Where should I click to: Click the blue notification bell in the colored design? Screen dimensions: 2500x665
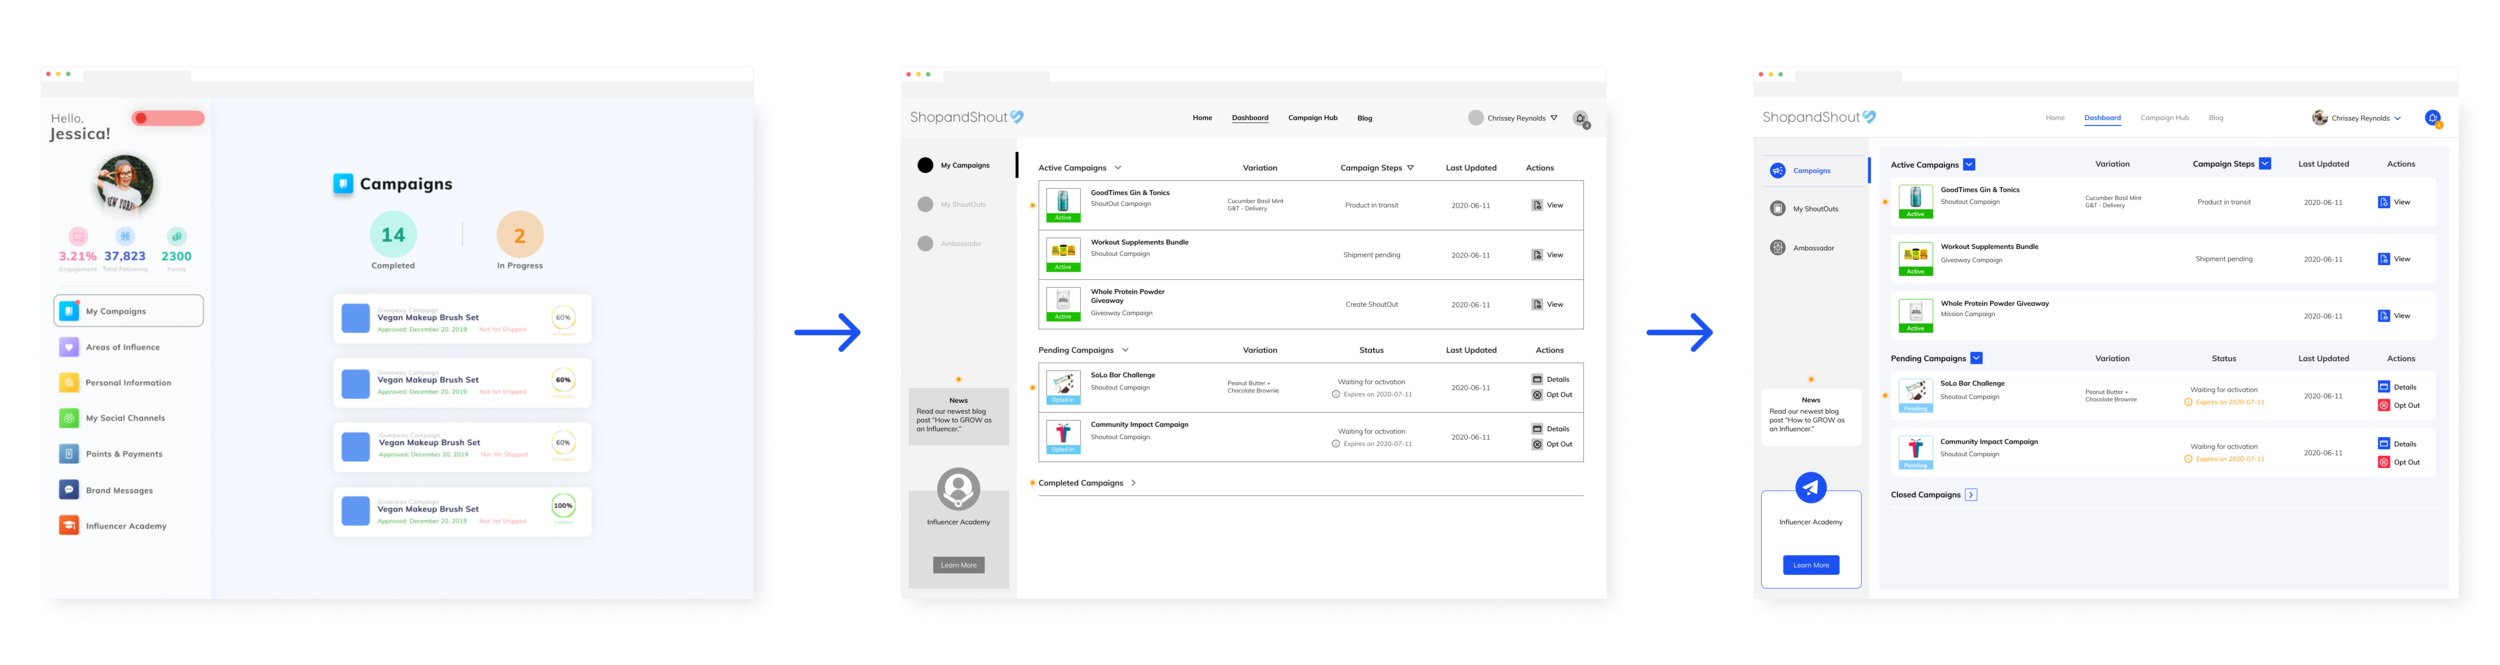(x=2433, y=118)
